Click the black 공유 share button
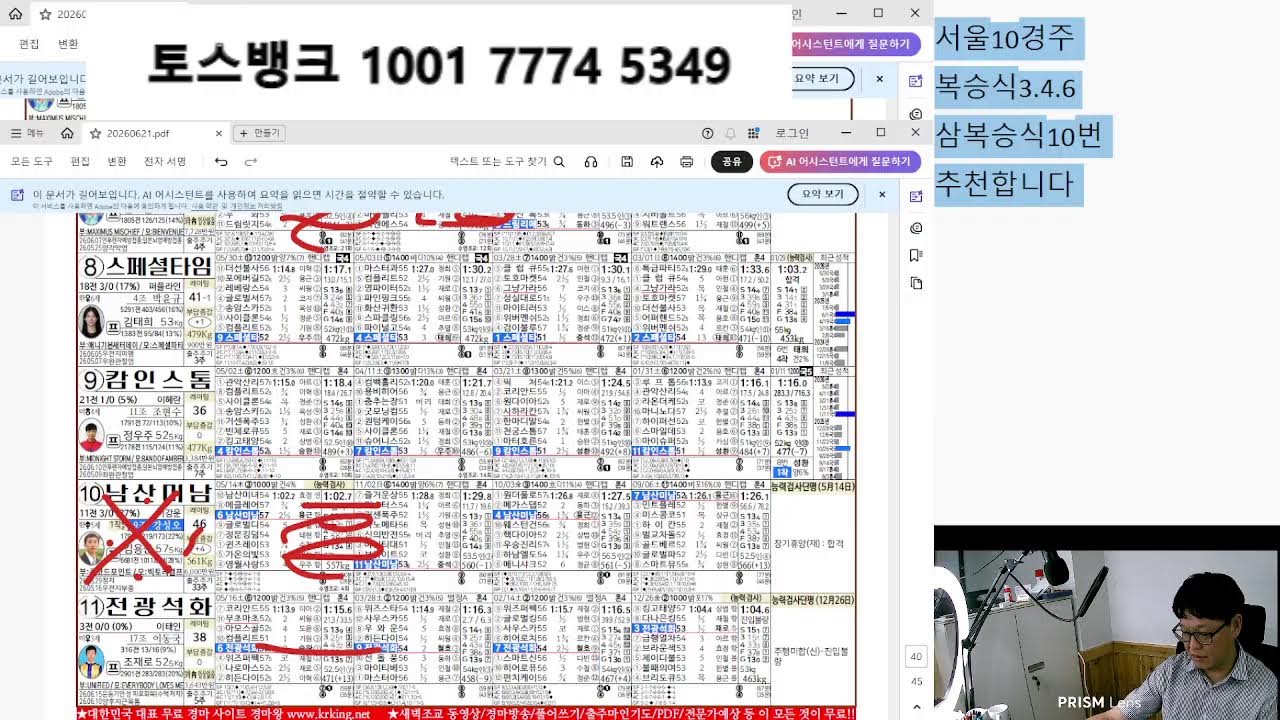Screen dimensions: 1280x720 [732, 161]
